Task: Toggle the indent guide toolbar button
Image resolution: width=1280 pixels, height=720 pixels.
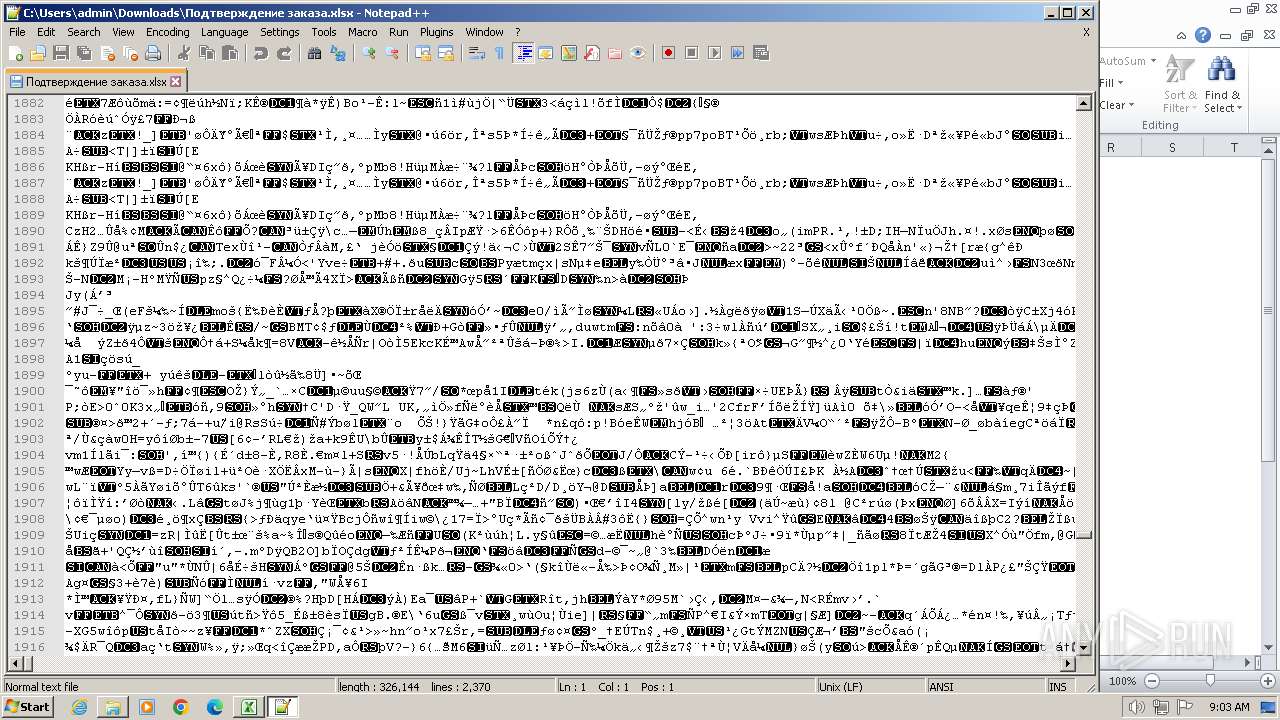Action: pos(523,53)
